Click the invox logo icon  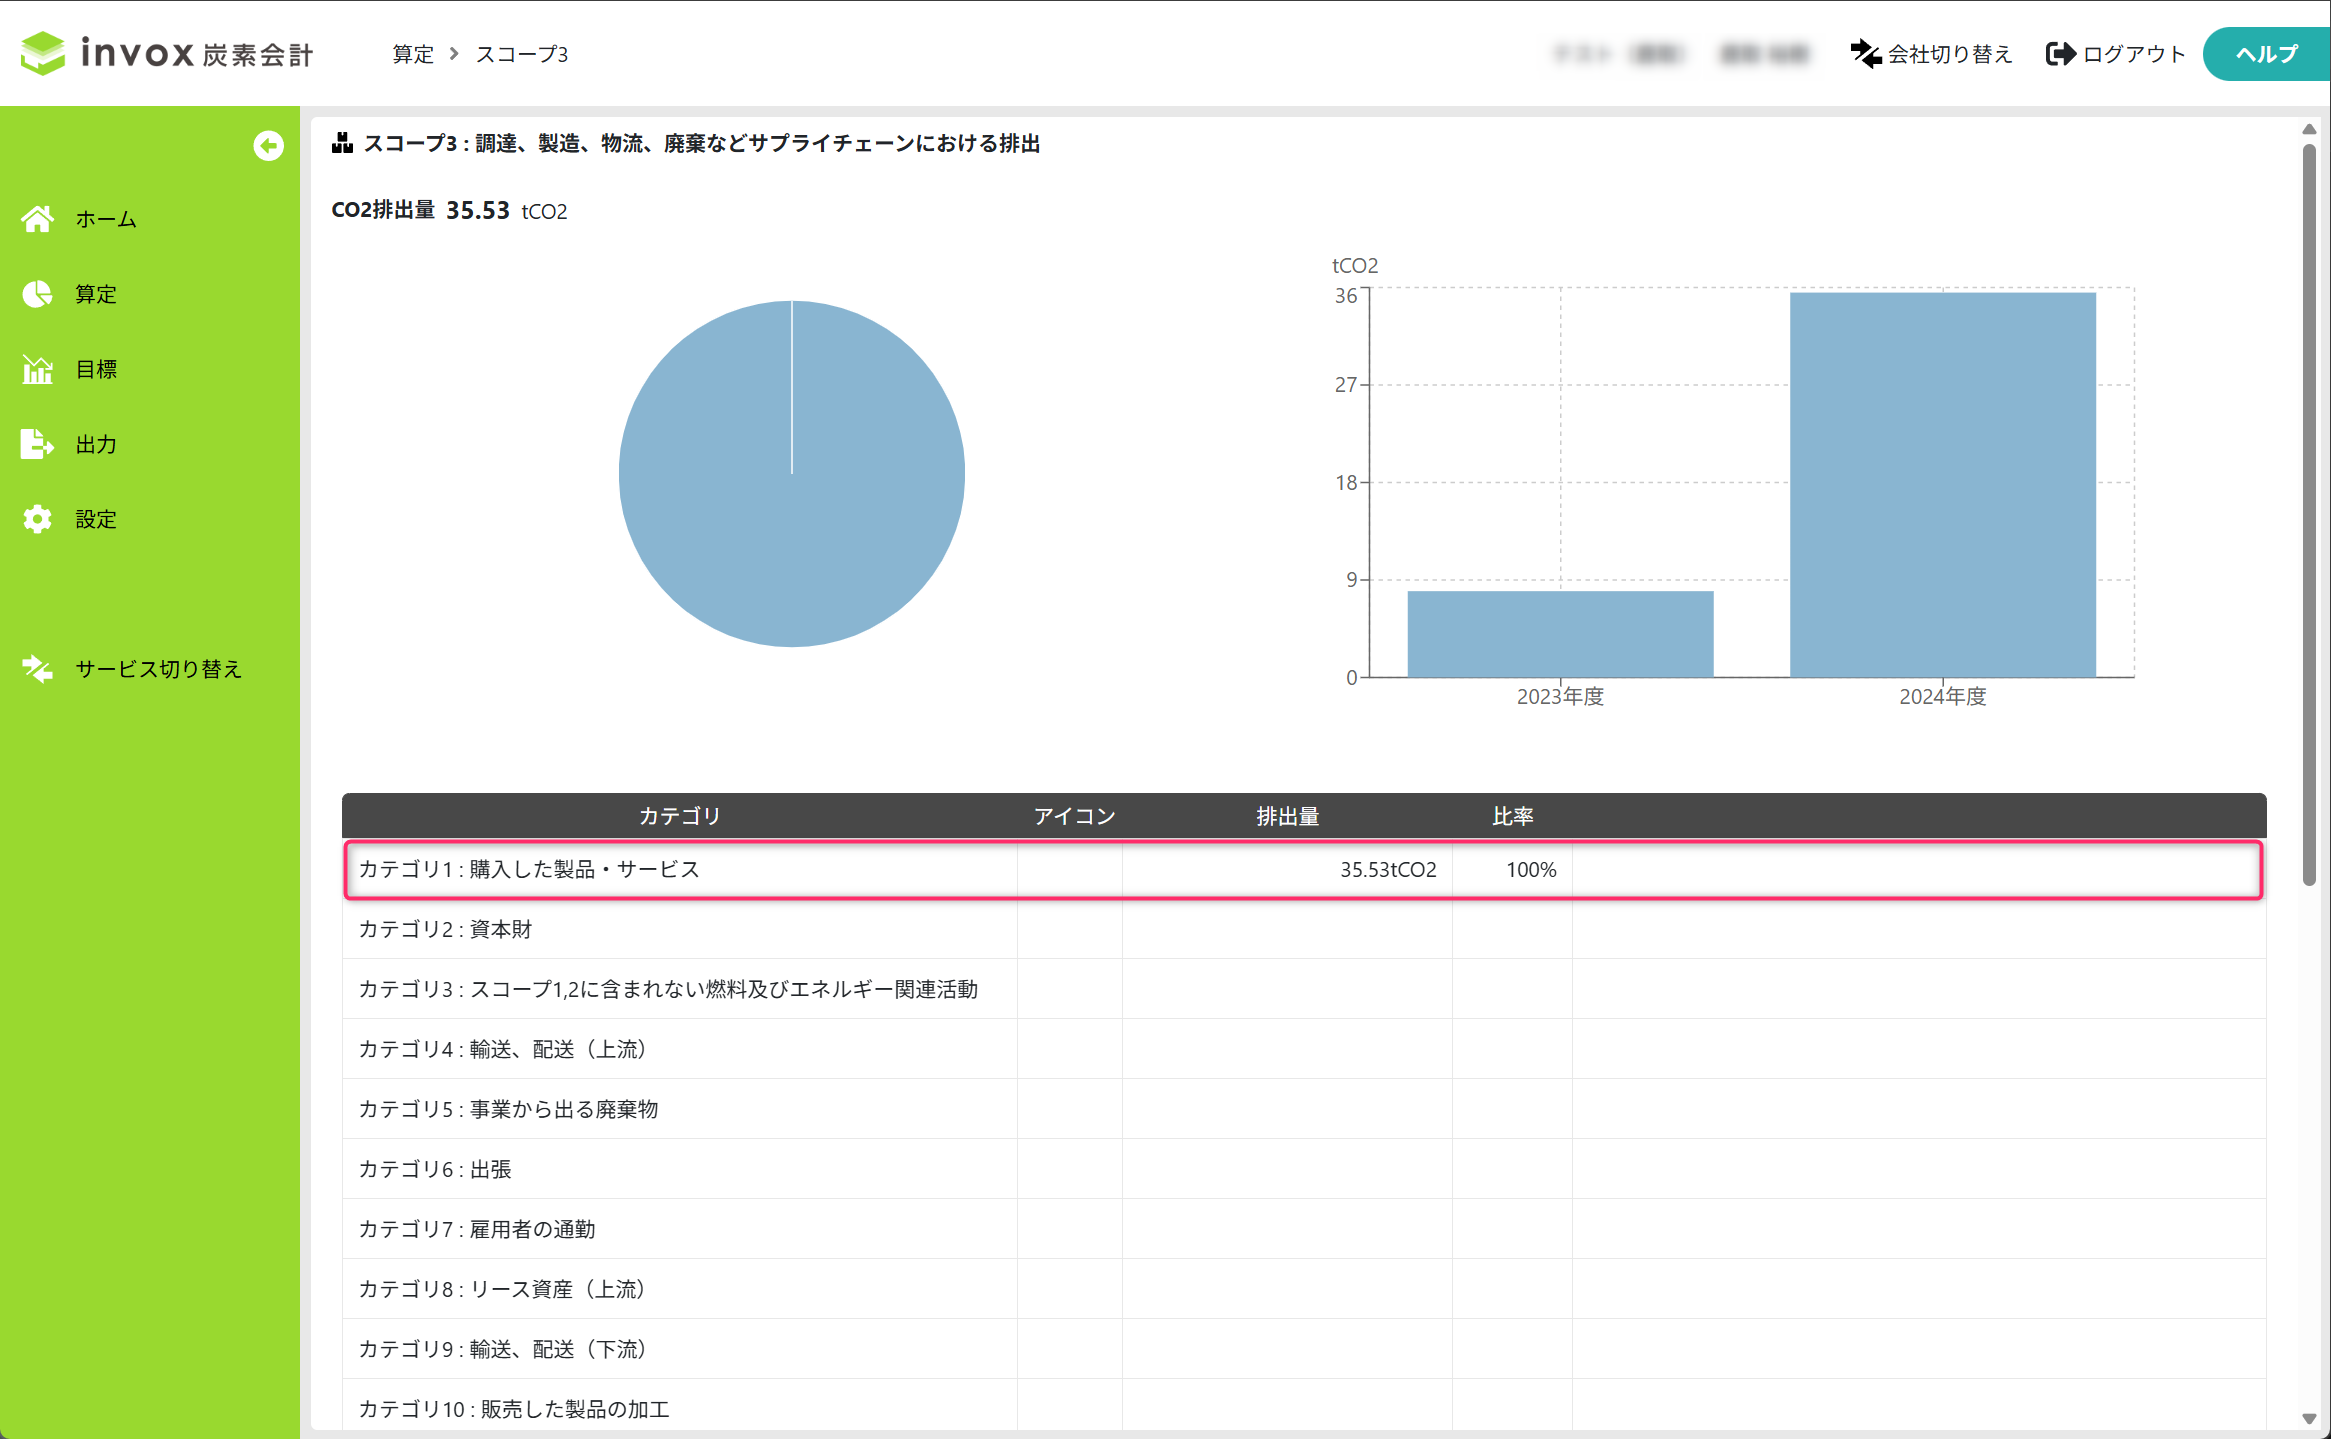click(x=43, y=53)
